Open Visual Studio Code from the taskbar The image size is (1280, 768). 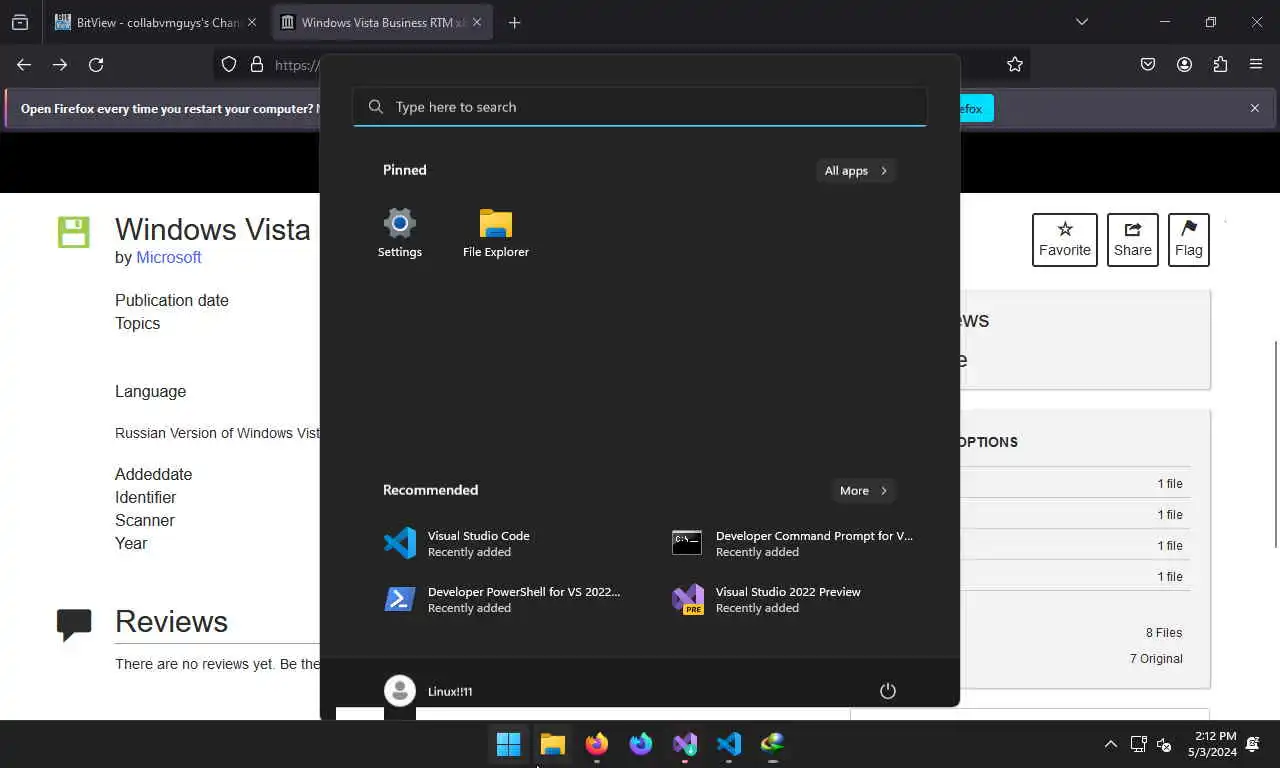[729, 744]
